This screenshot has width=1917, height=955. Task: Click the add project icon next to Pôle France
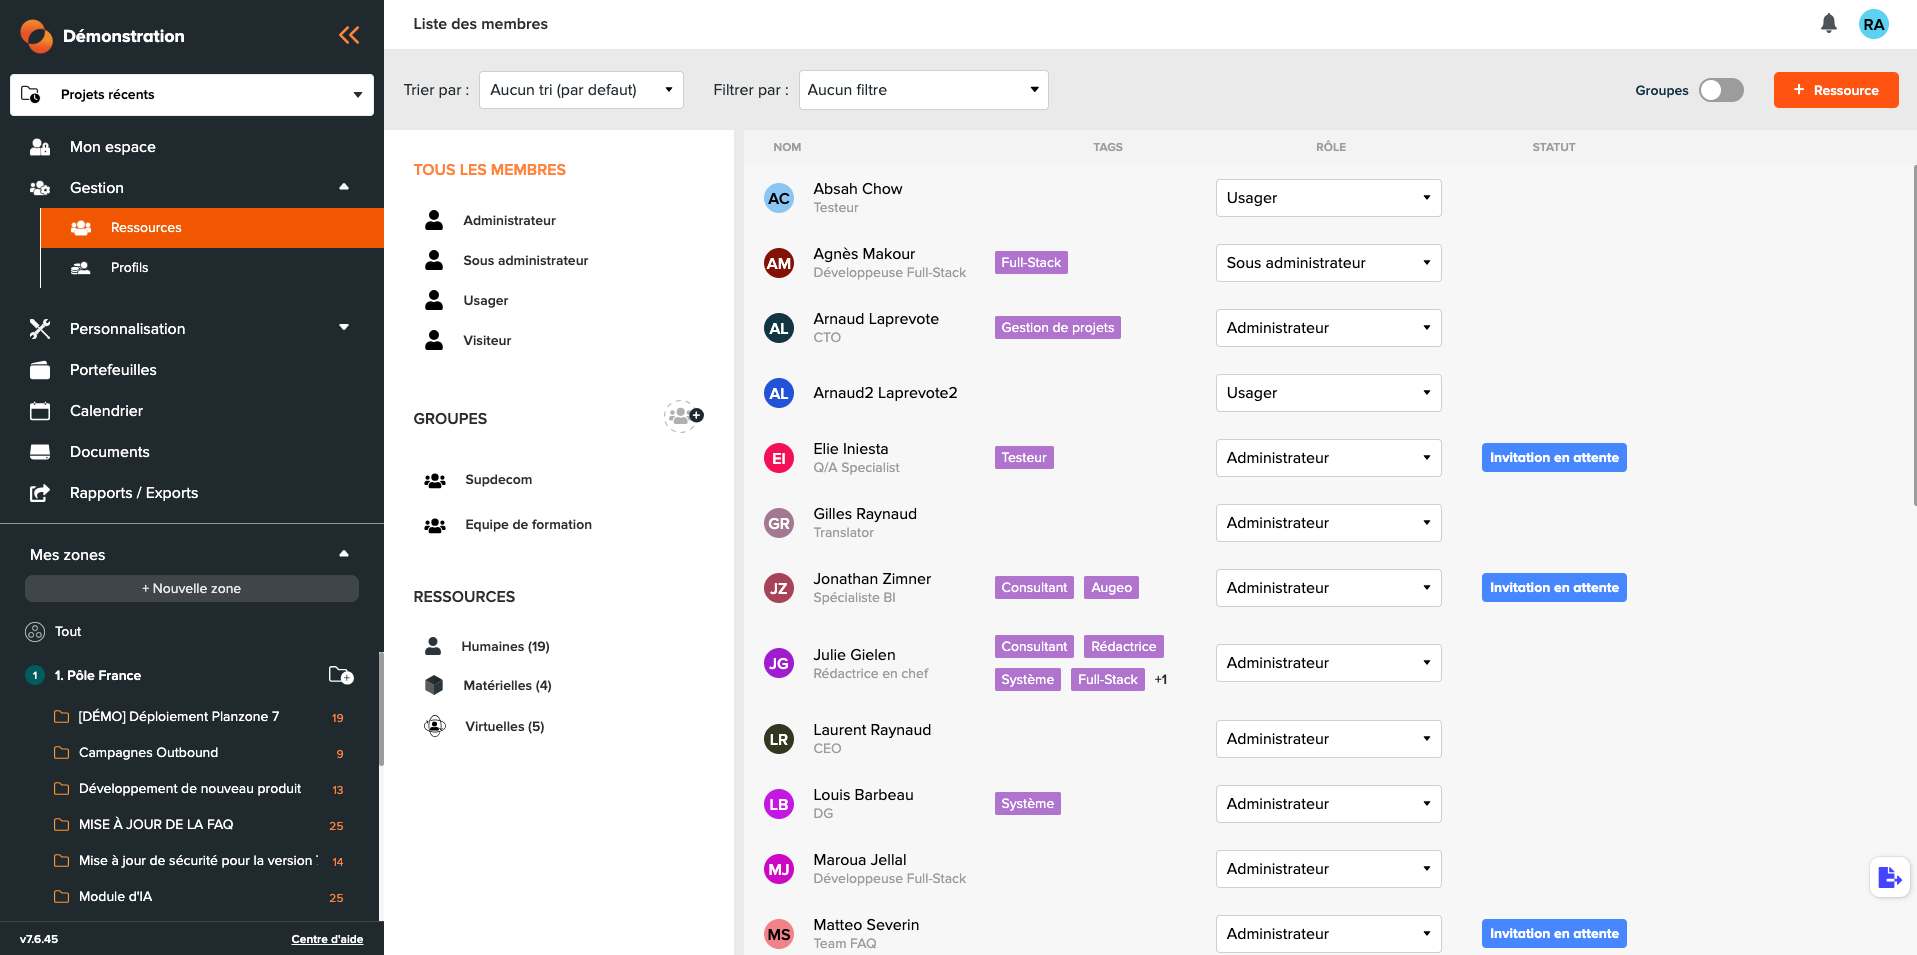[x=343, y=676]
